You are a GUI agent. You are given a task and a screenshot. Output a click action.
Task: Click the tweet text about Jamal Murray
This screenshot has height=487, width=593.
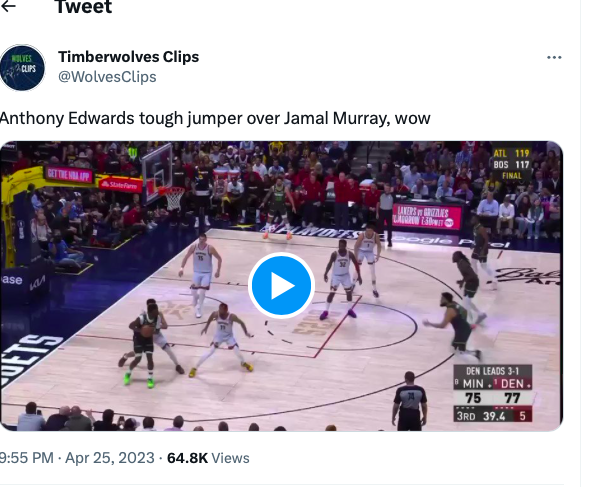coord(215,118)
